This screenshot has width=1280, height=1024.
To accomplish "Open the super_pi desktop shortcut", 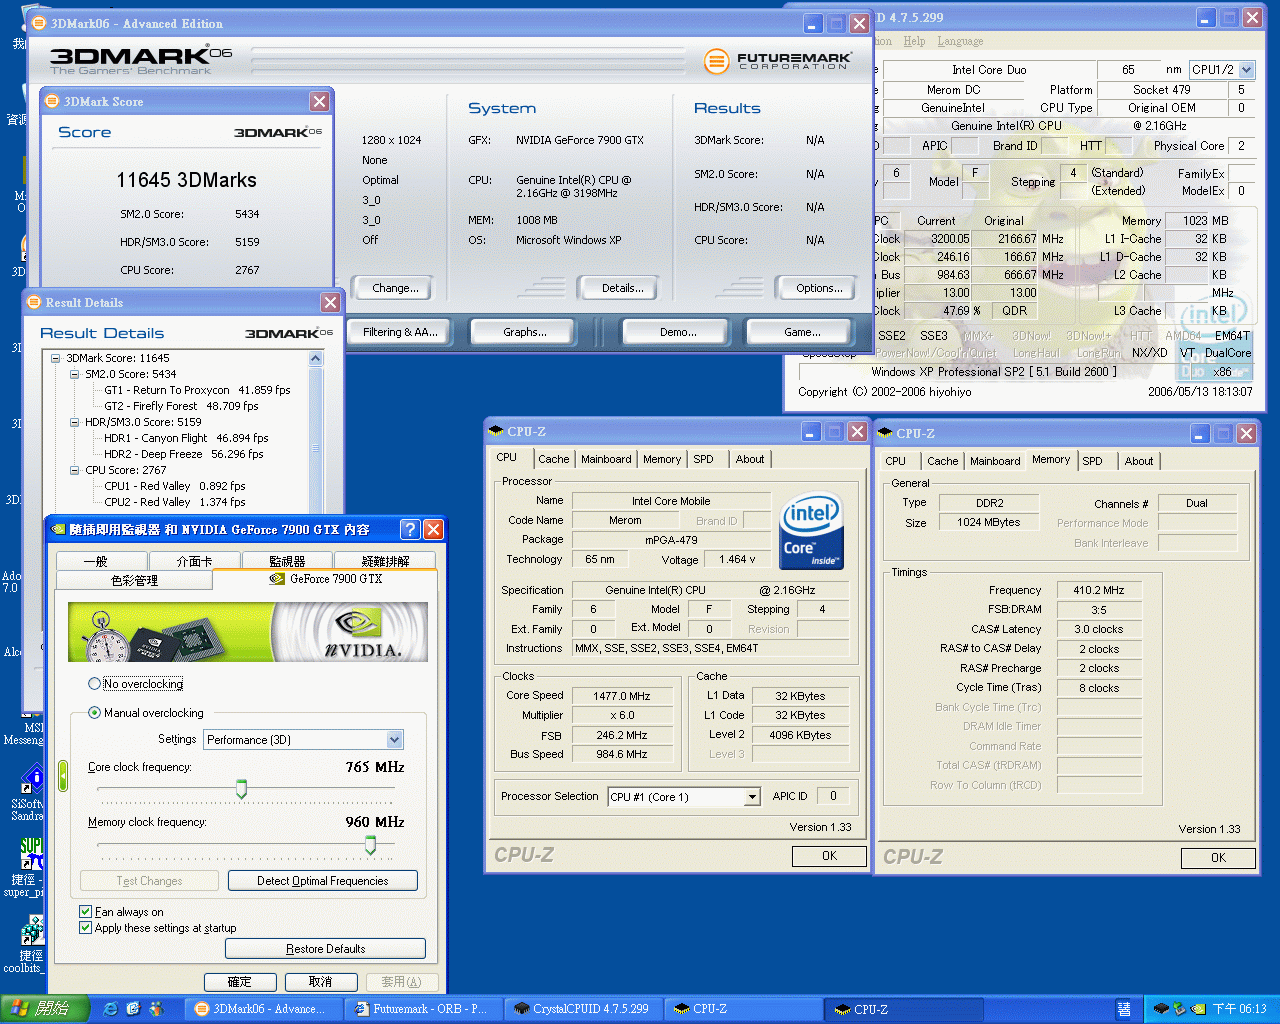I will tap(30, 867).
